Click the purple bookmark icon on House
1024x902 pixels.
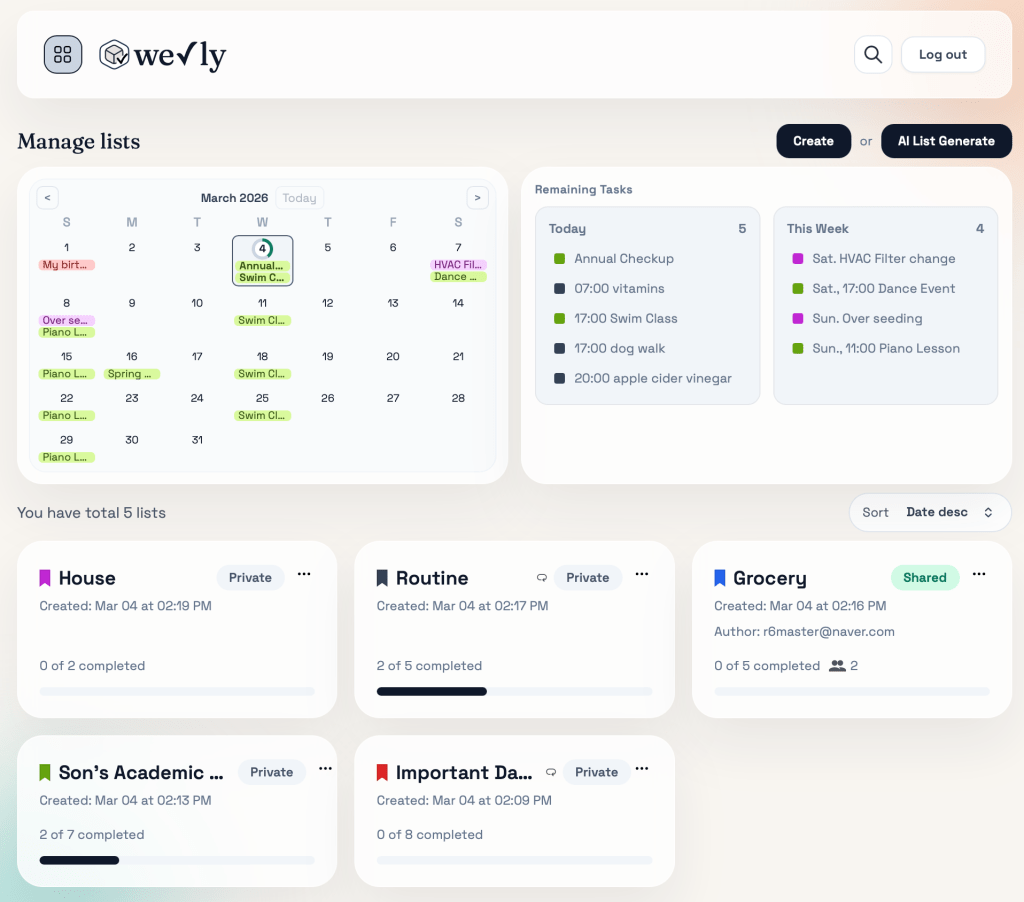[x=45, y=578]
